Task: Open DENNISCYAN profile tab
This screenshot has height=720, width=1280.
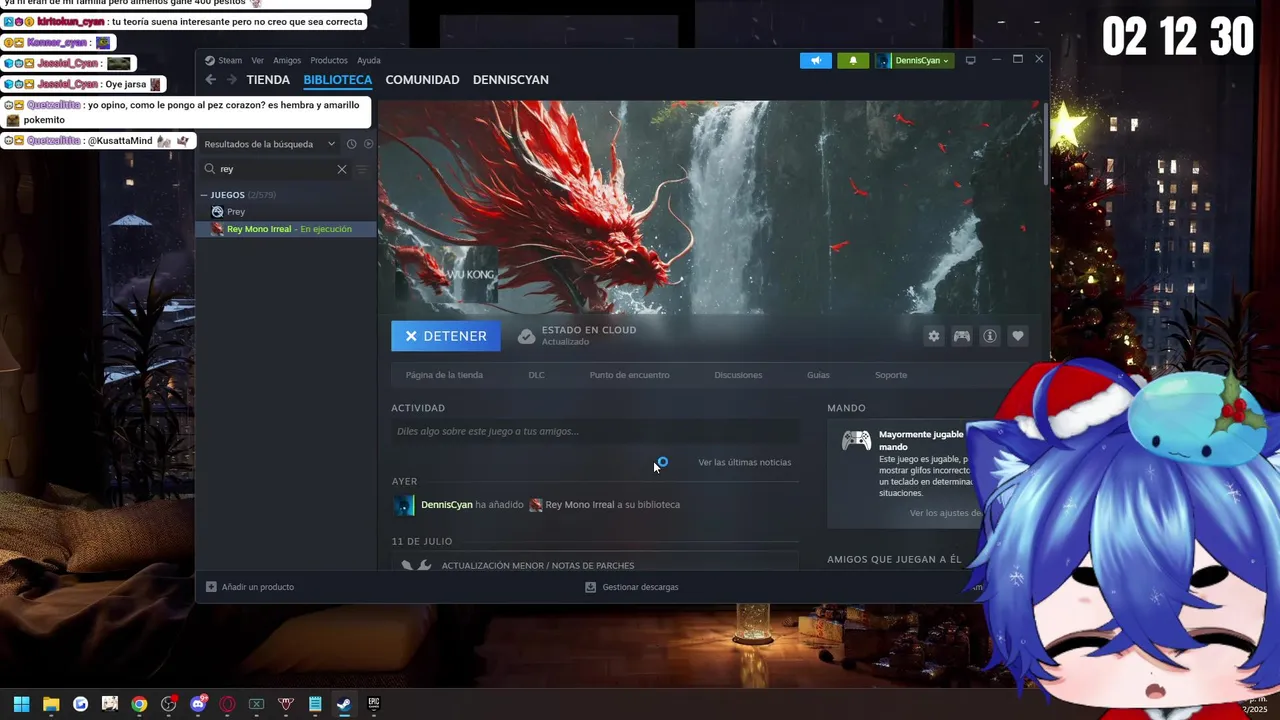Action: (x=510, y=80)
